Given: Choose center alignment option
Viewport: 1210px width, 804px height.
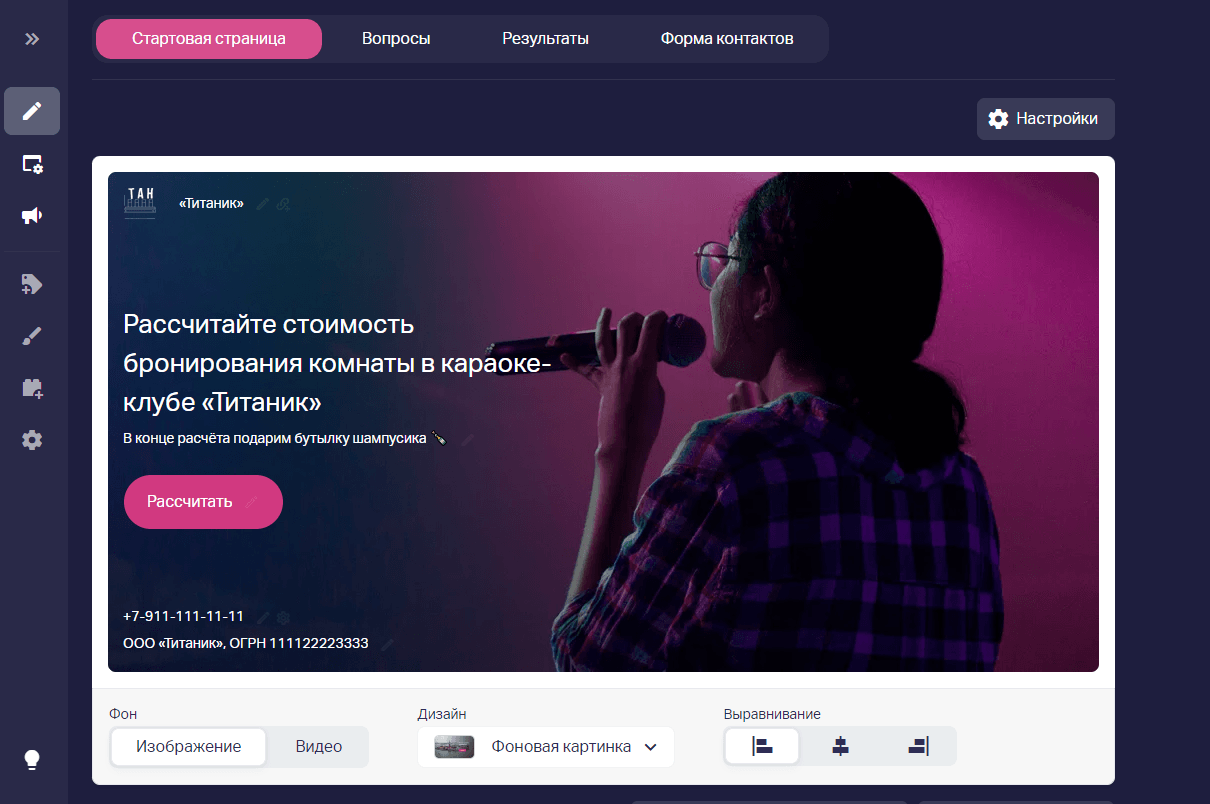Looking at the screenshot, I should click(840, 746).
